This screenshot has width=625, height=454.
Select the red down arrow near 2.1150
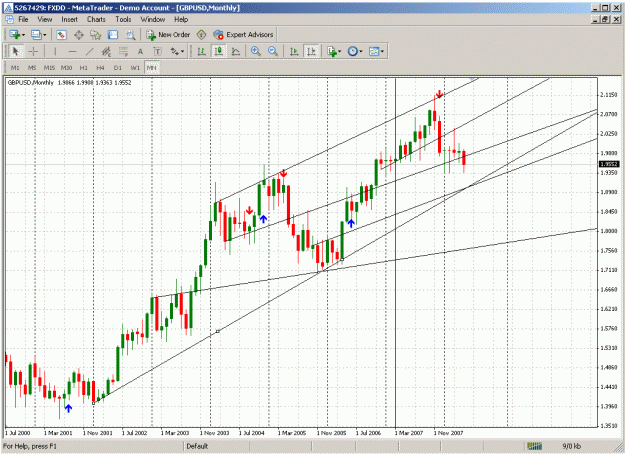coord(439,94)
